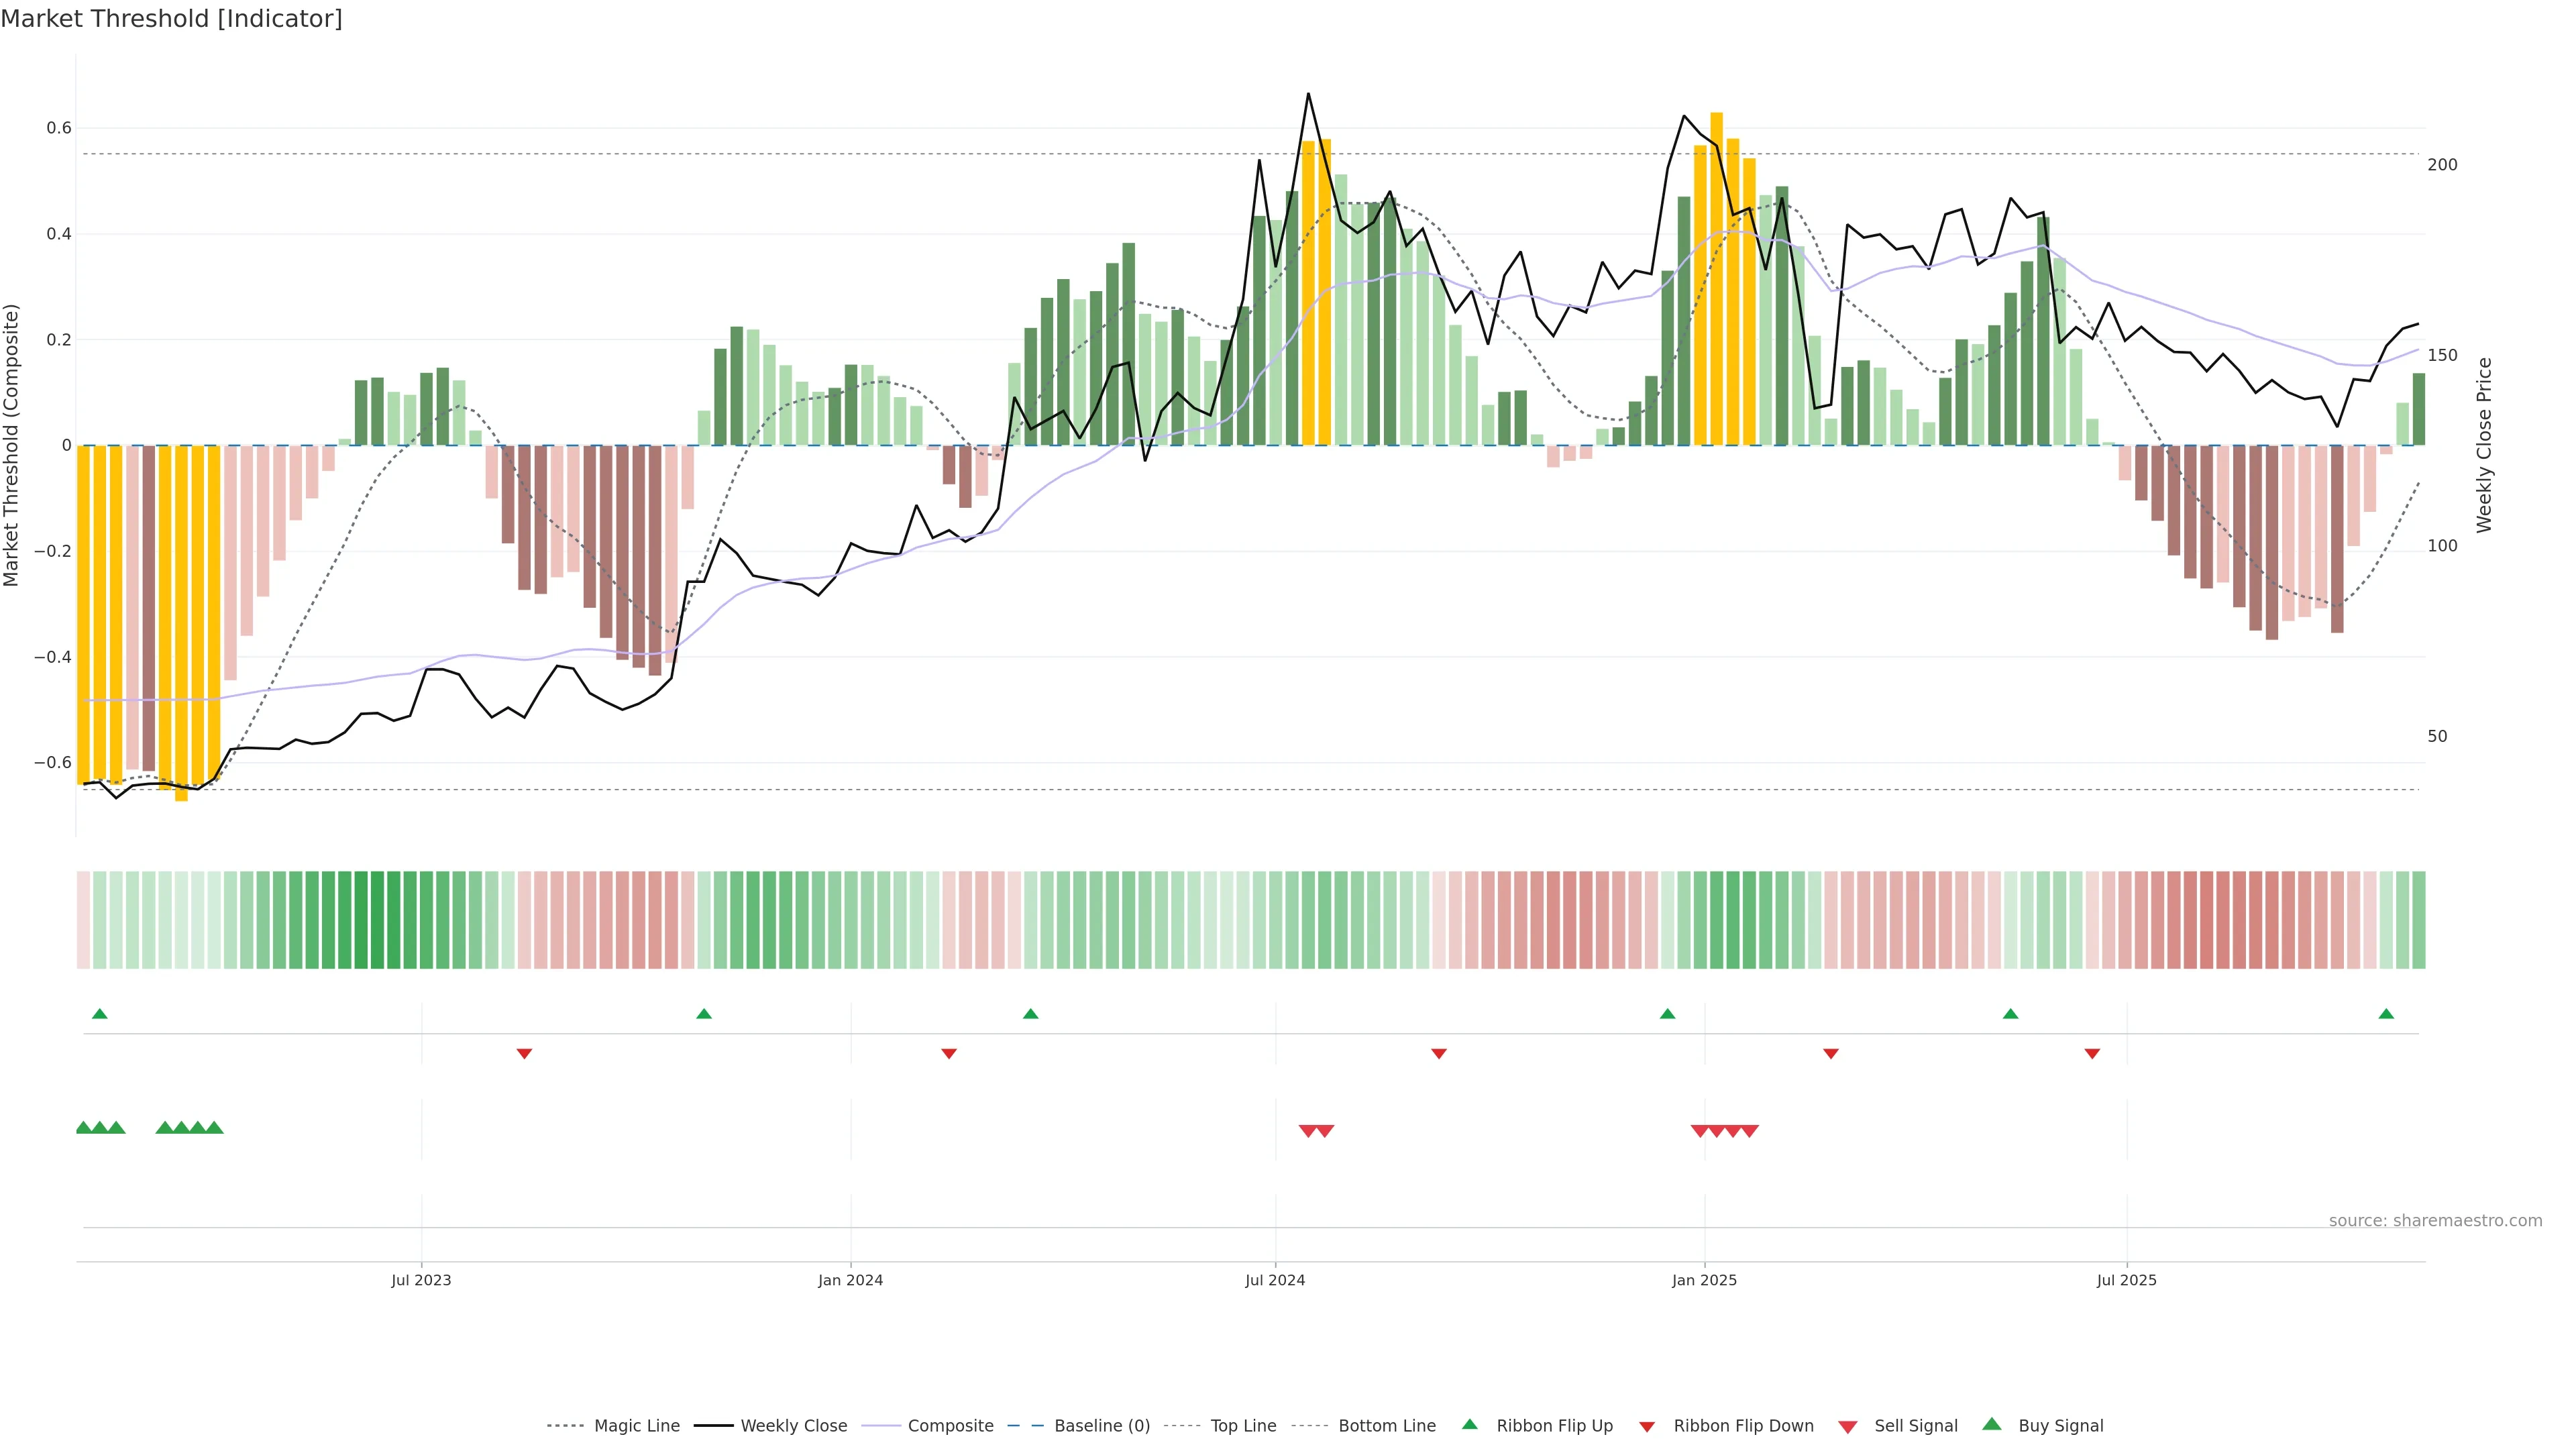Hide the Bottom Line series via legend
Viewport: 2576px width, 1449px height.
1386,1426
